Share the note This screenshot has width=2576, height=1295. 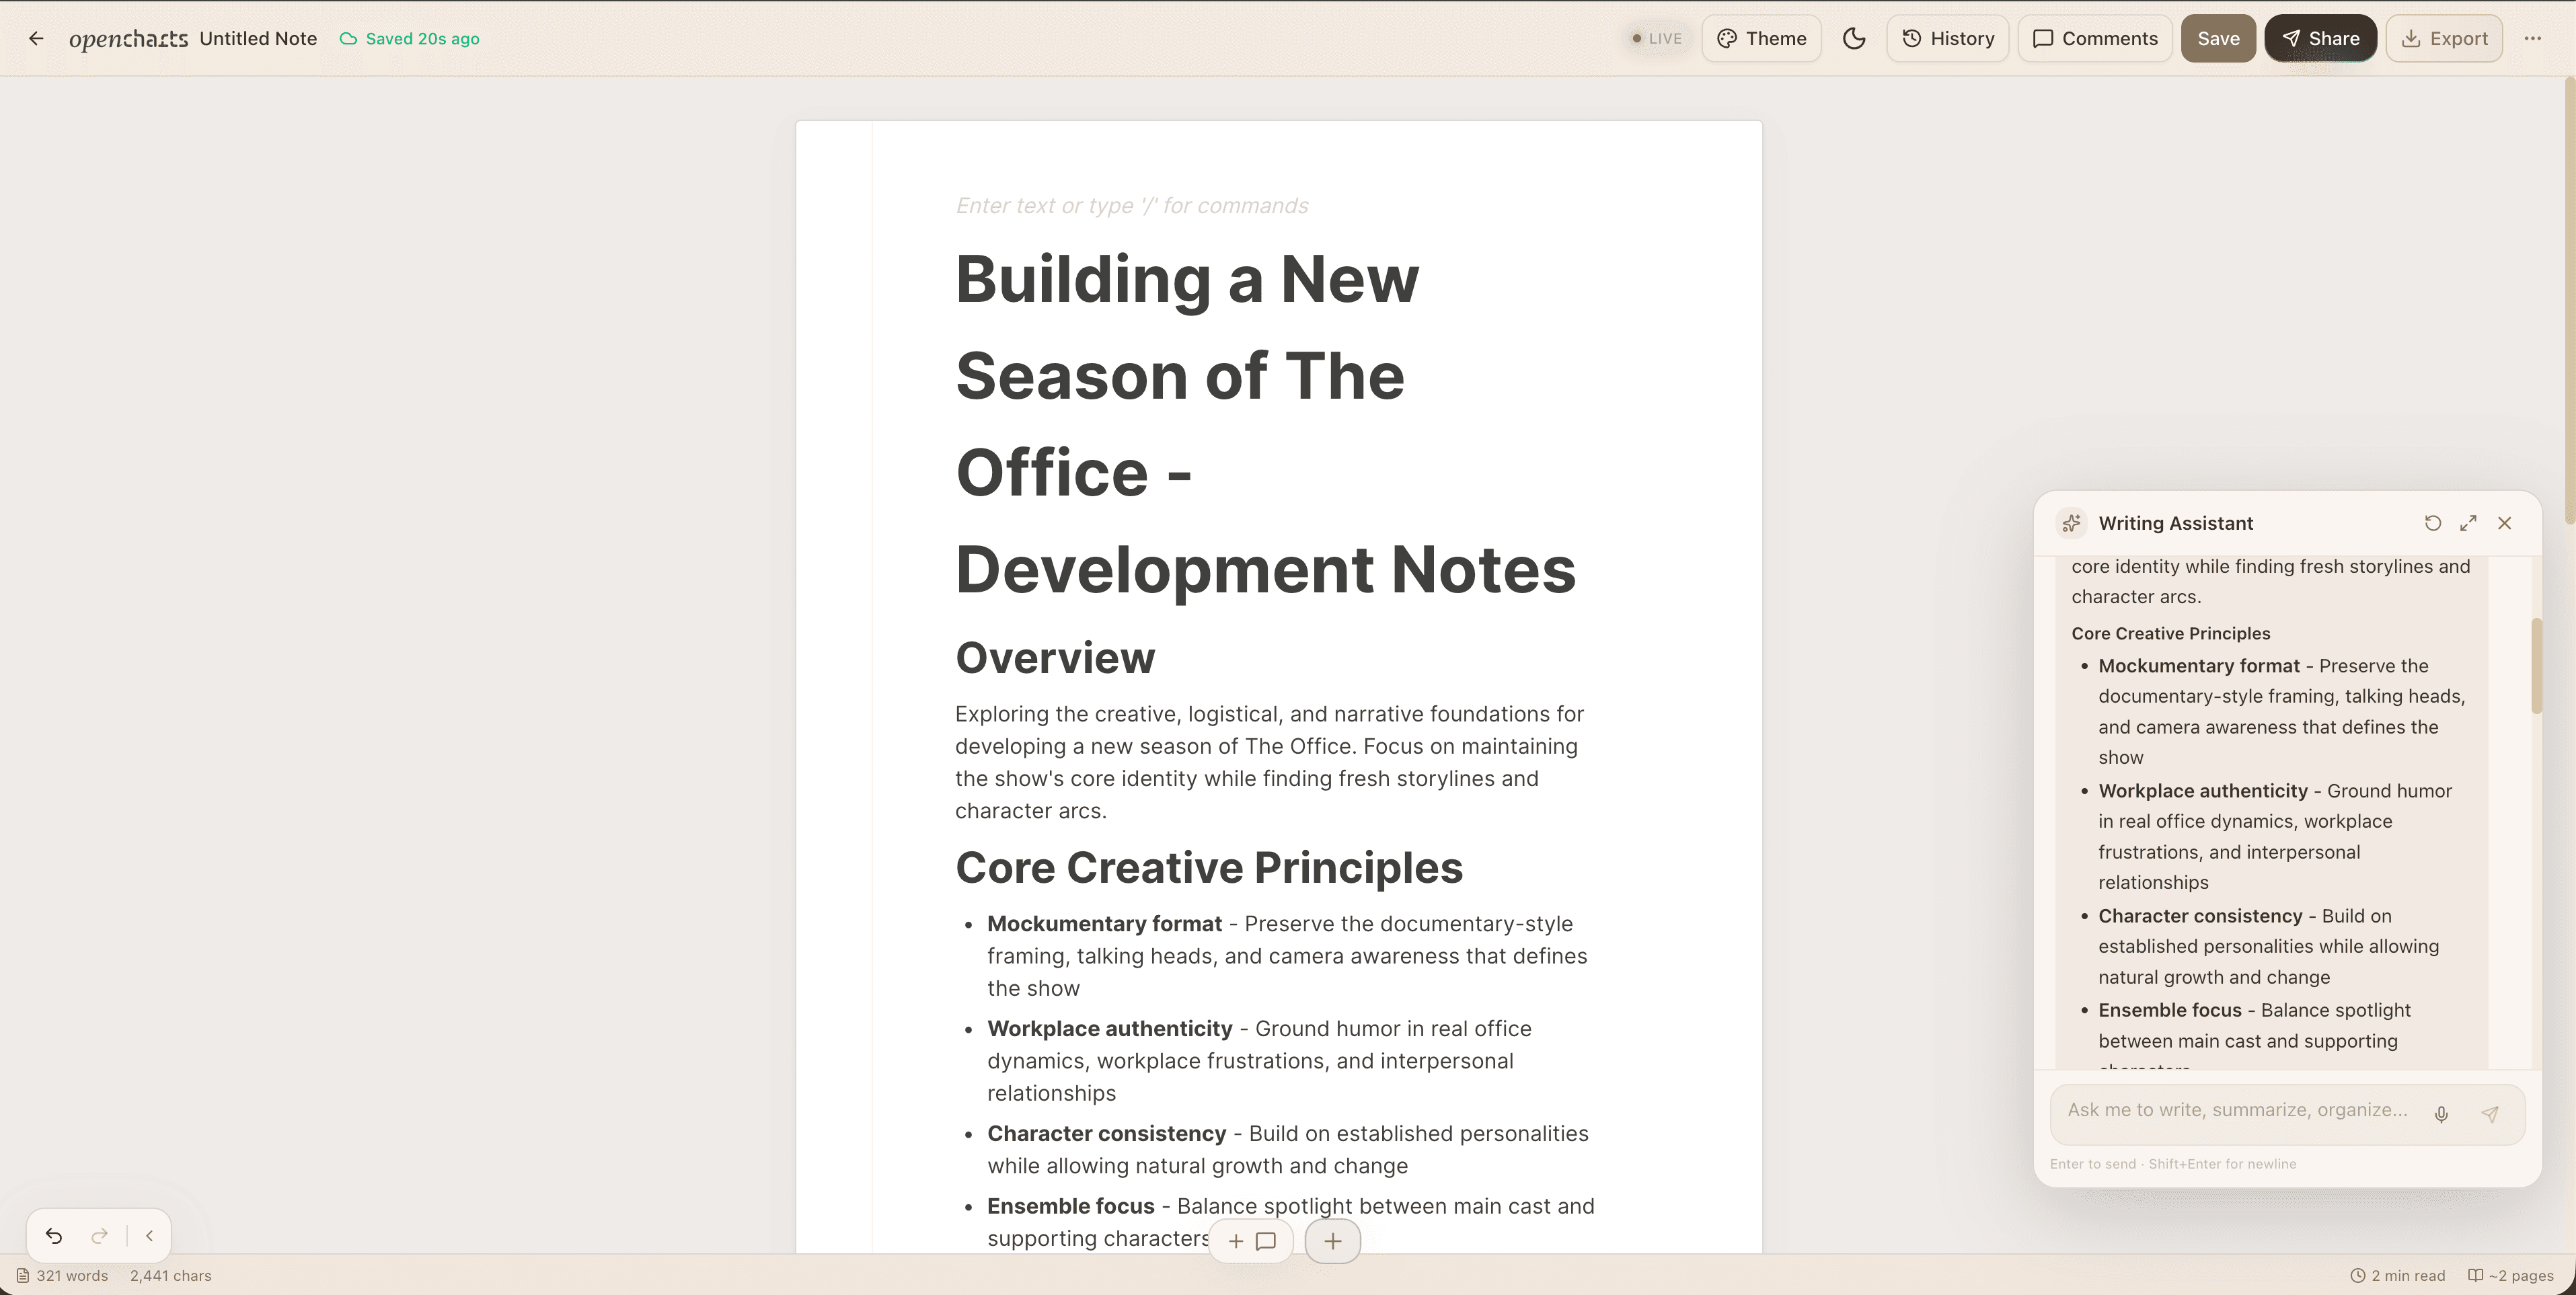pos(2320,38)
